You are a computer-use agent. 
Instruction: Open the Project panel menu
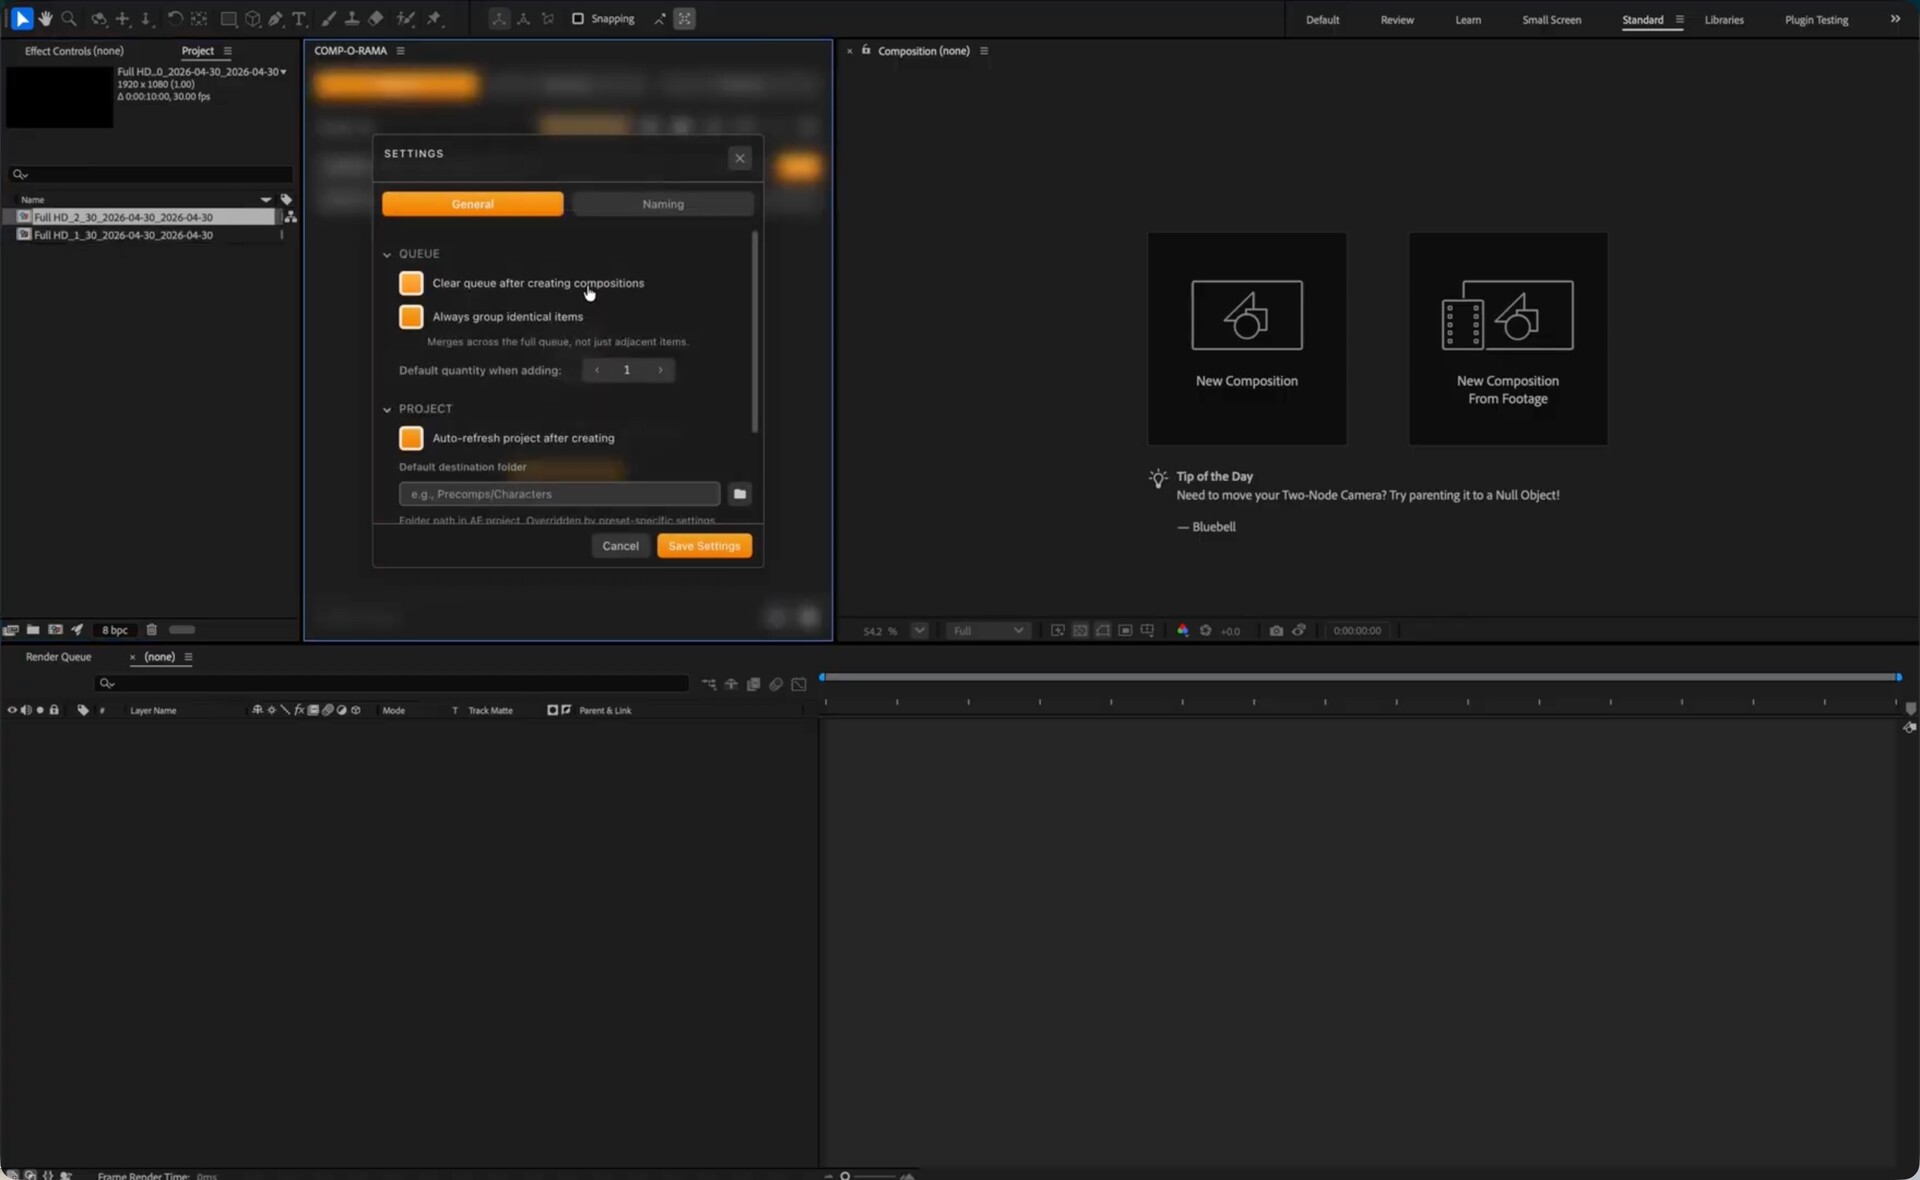228,51
